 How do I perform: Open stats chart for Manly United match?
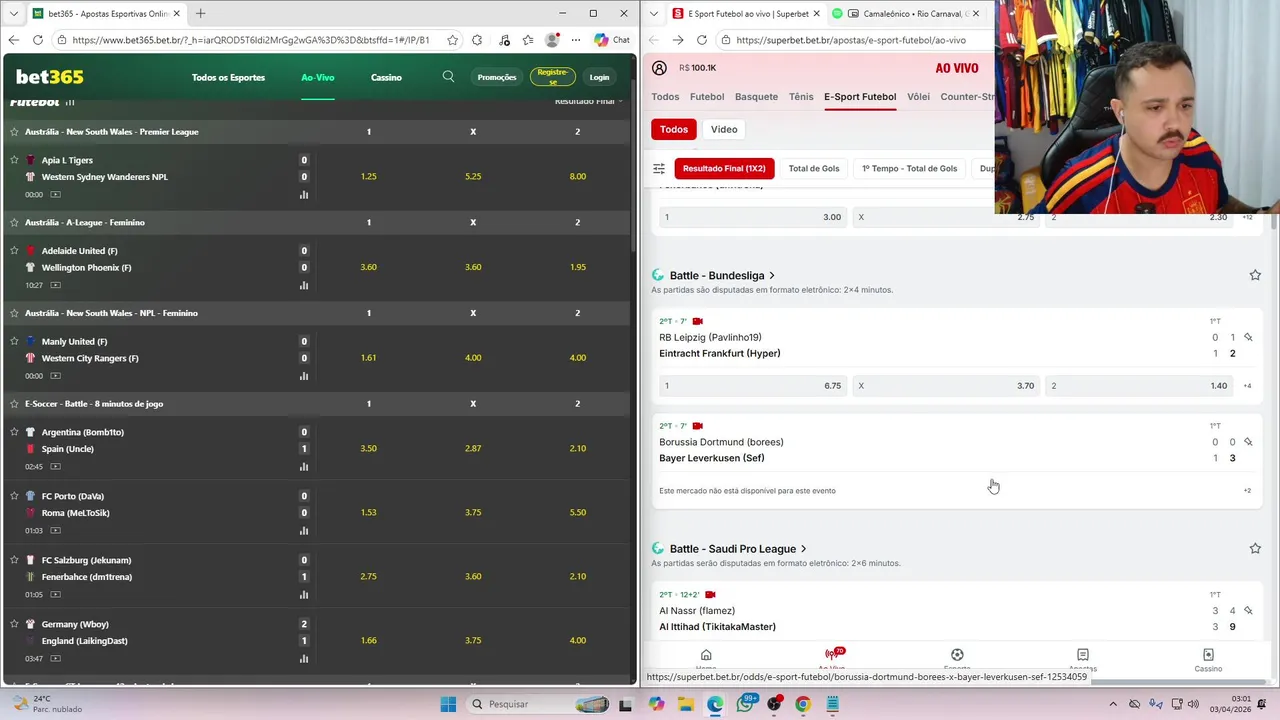[x=304, y=376]
